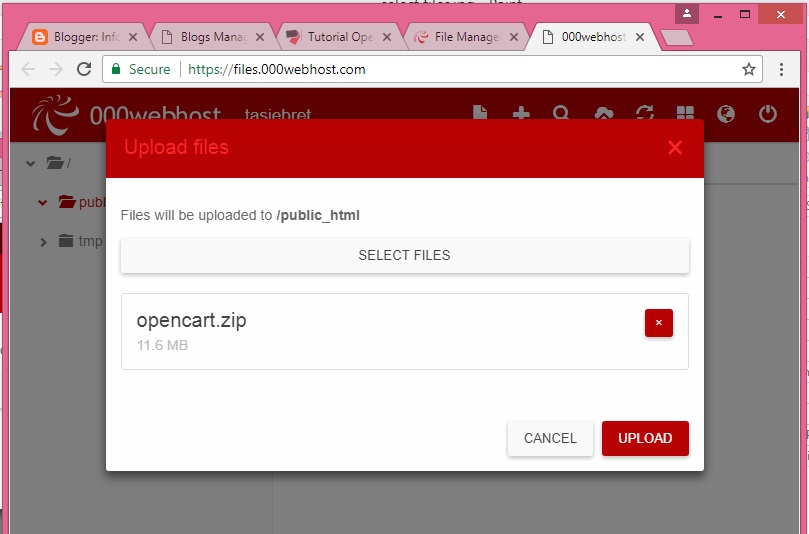Click the 000webhost logo
Viewport: 809px width, 534px height.
(x=126, y=115)
